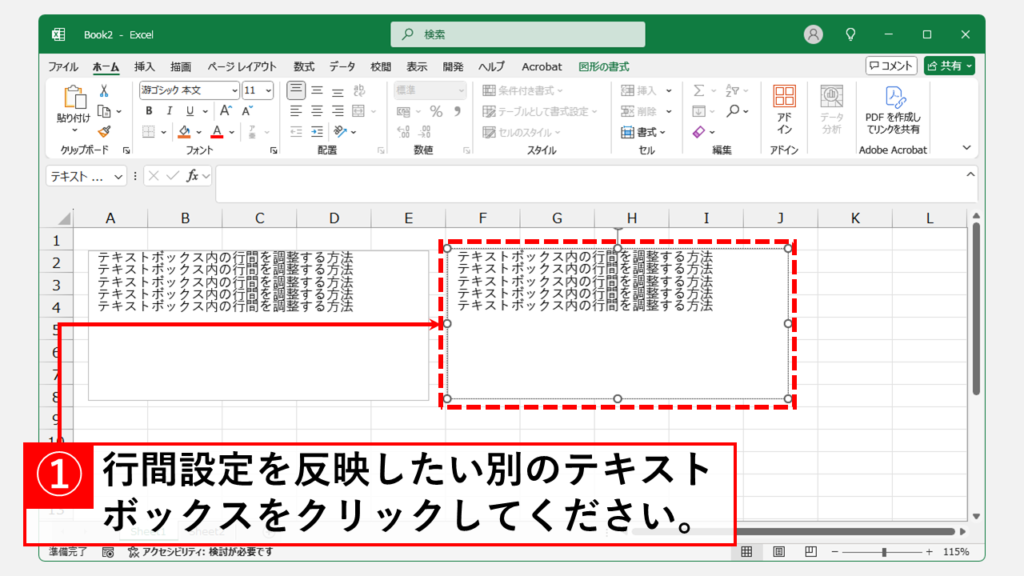Click the Adobe PDF create and share icon

pyautogui.click(x=893, y=109)
